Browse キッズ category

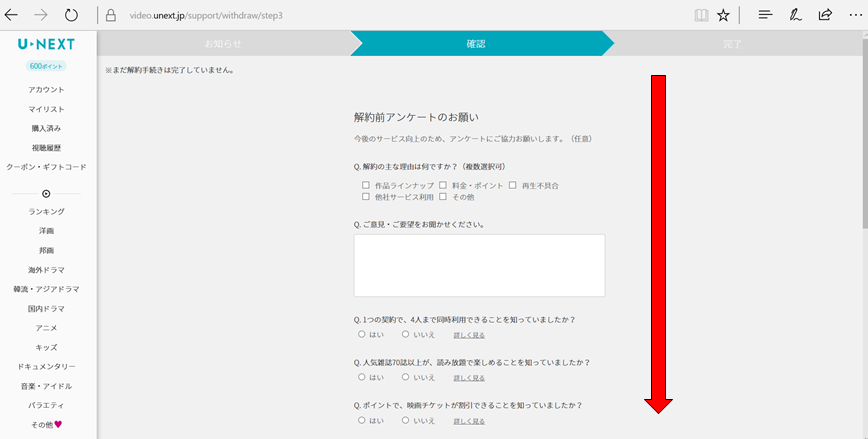46,347
